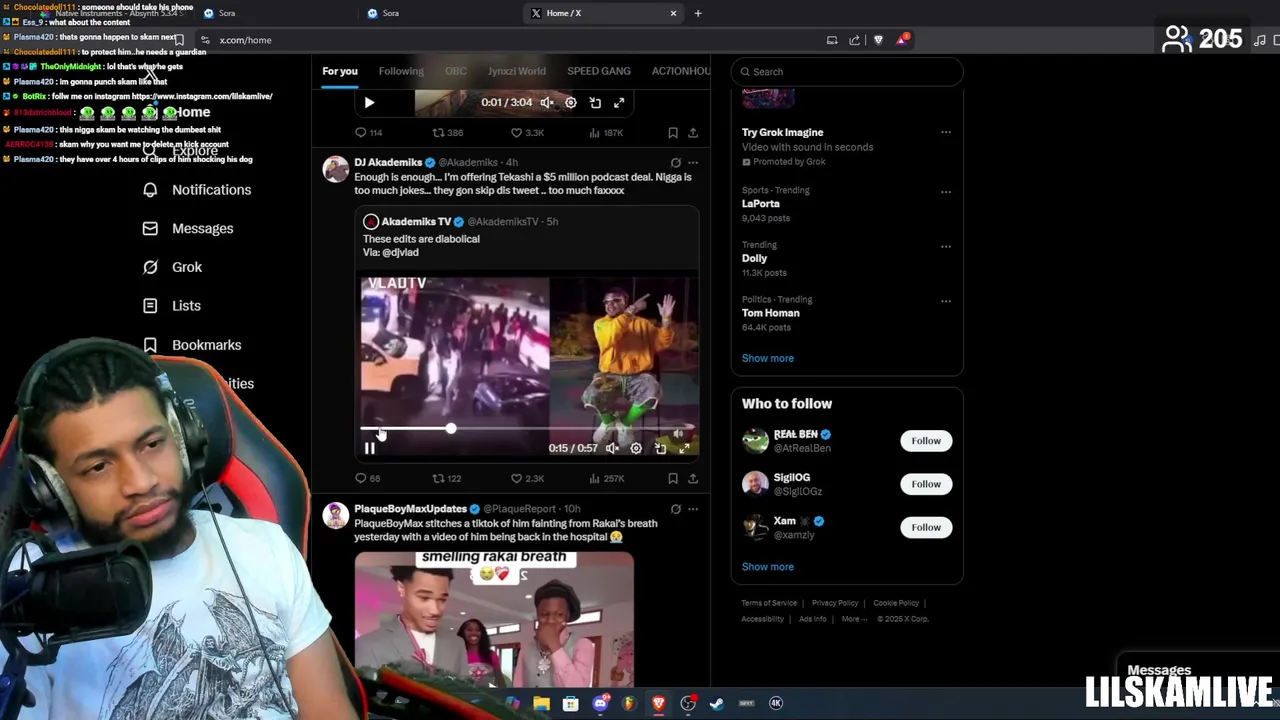Viewport: 1280px width, 720px height.
Task: Open the Privacy Policy footer link
Action: 835,603
